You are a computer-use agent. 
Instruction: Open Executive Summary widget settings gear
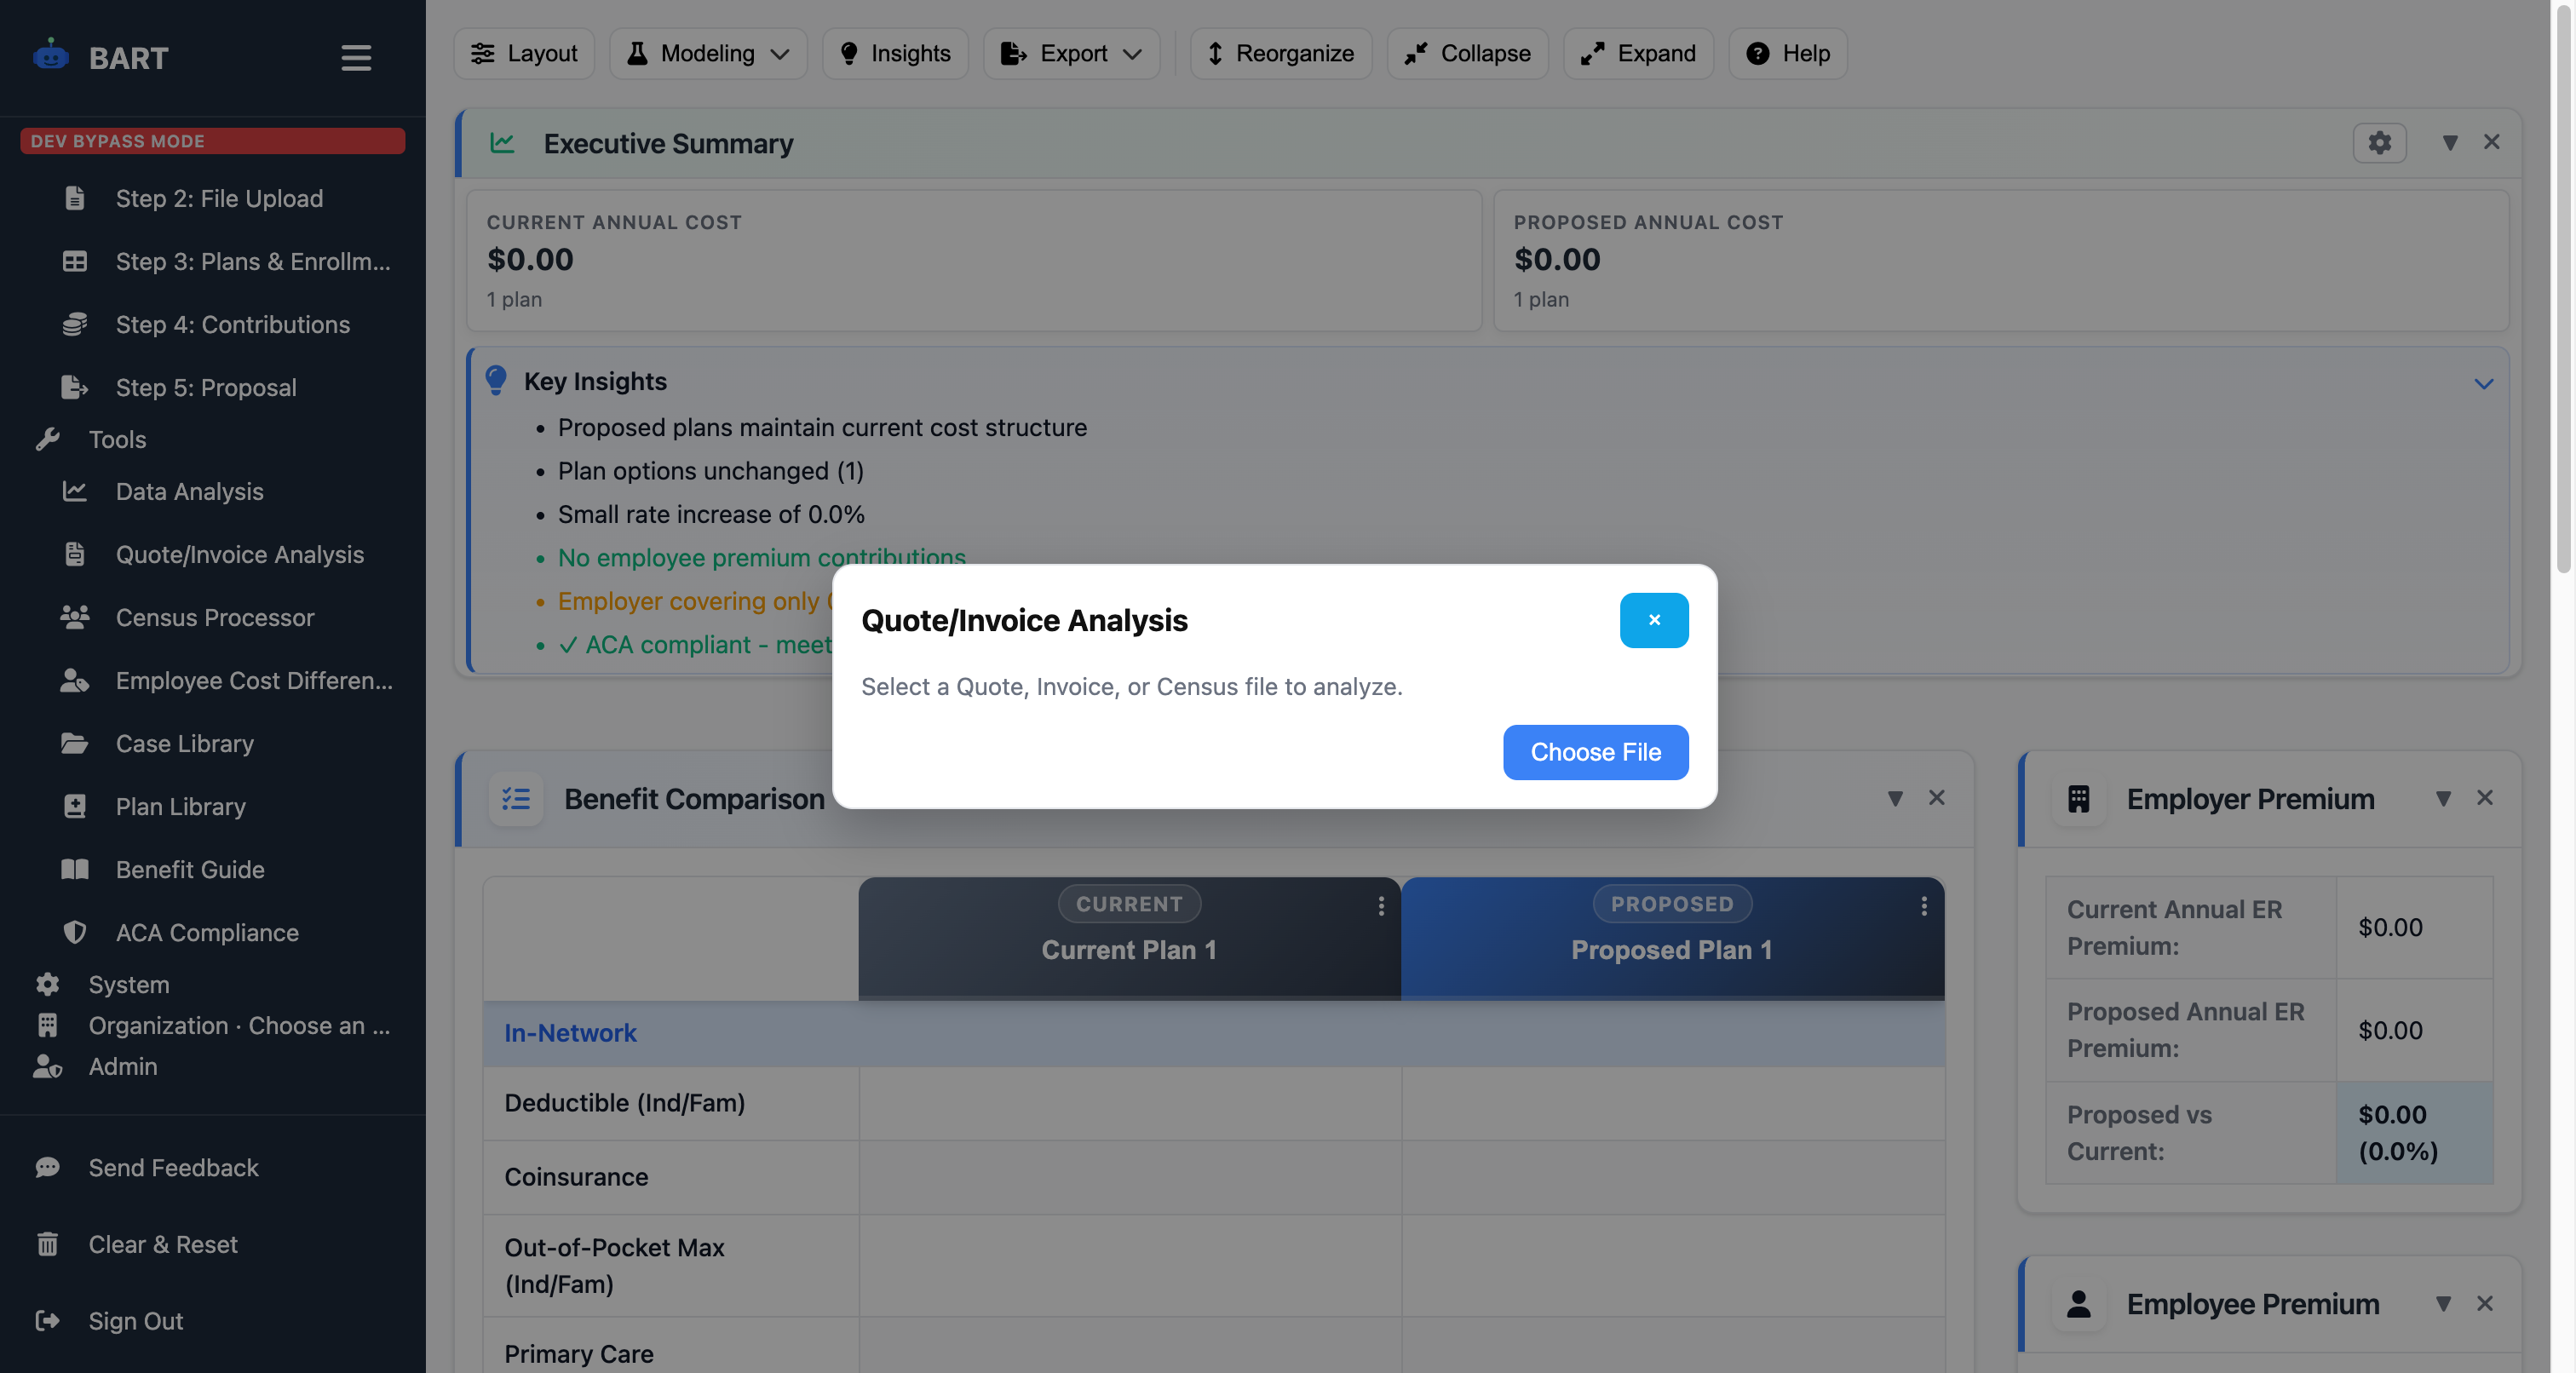pos(2379,142)
